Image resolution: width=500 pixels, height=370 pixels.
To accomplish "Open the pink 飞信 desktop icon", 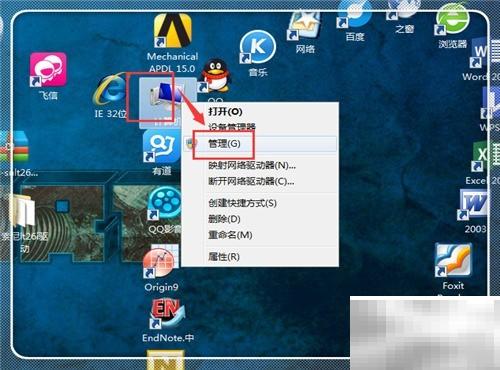I will point(48,69).
